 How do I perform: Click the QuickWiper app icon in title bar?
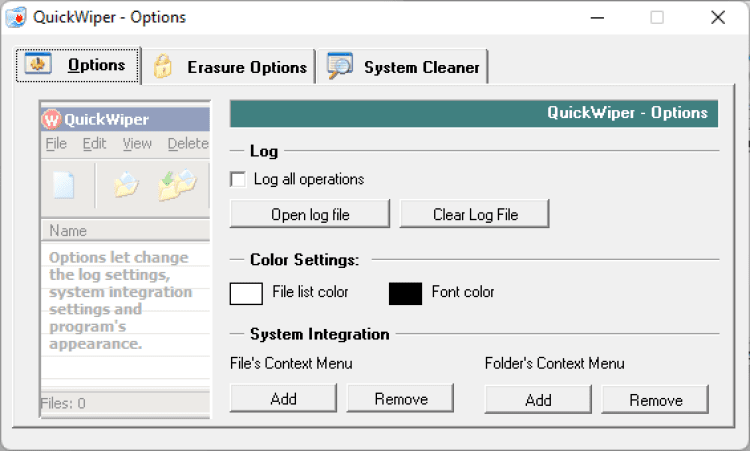16,17
